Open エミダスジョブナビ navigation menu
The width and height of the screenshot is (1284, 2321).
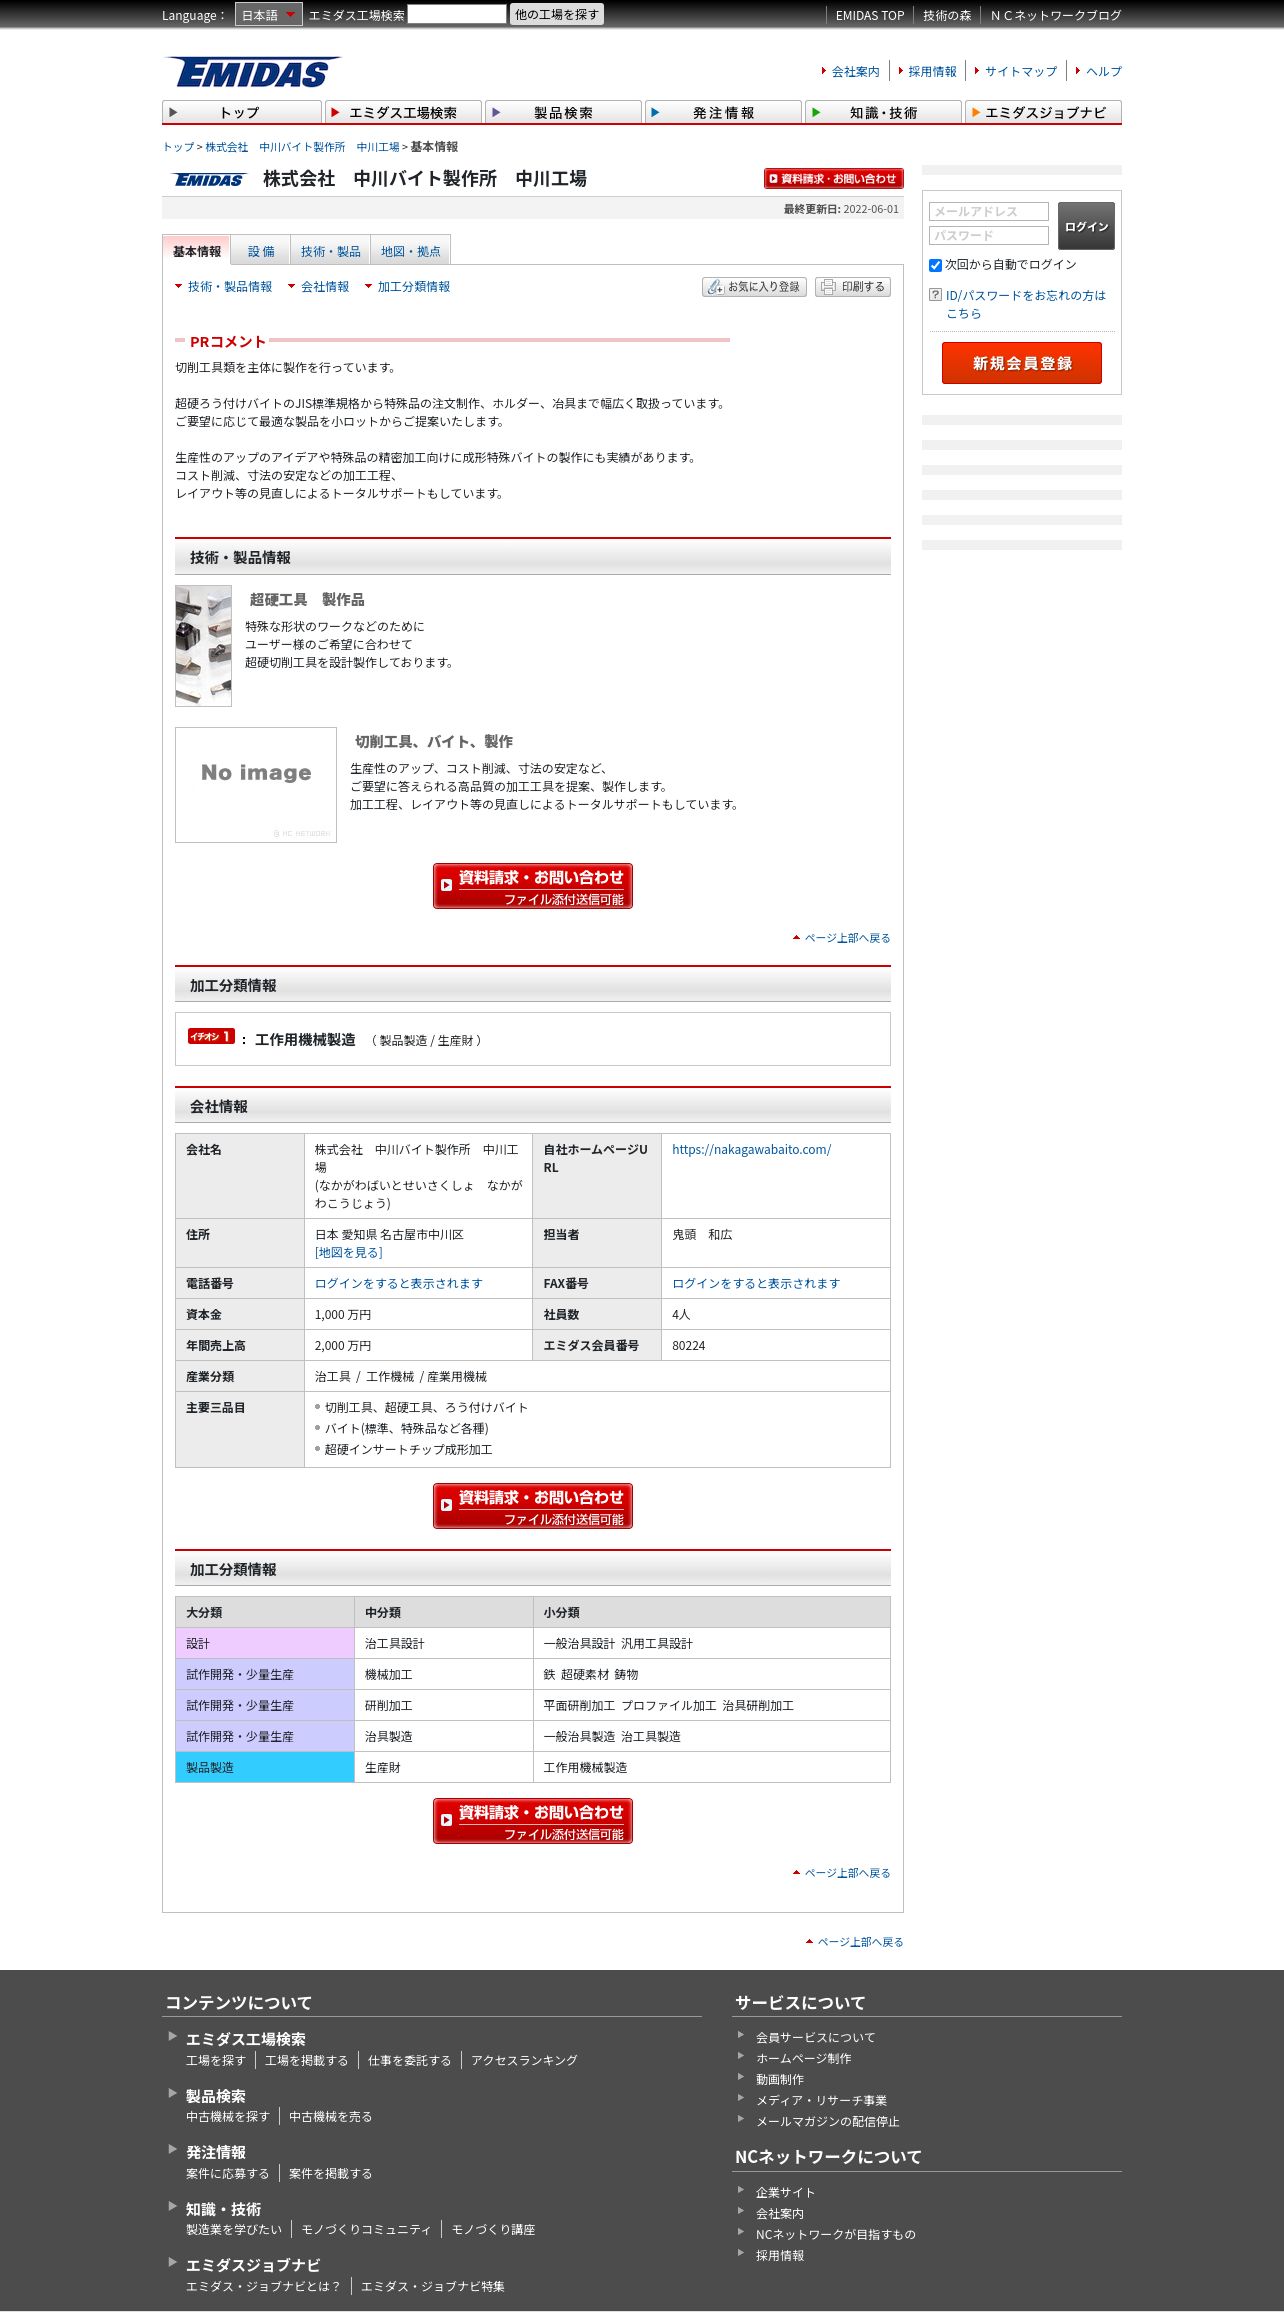(1043, 112)
